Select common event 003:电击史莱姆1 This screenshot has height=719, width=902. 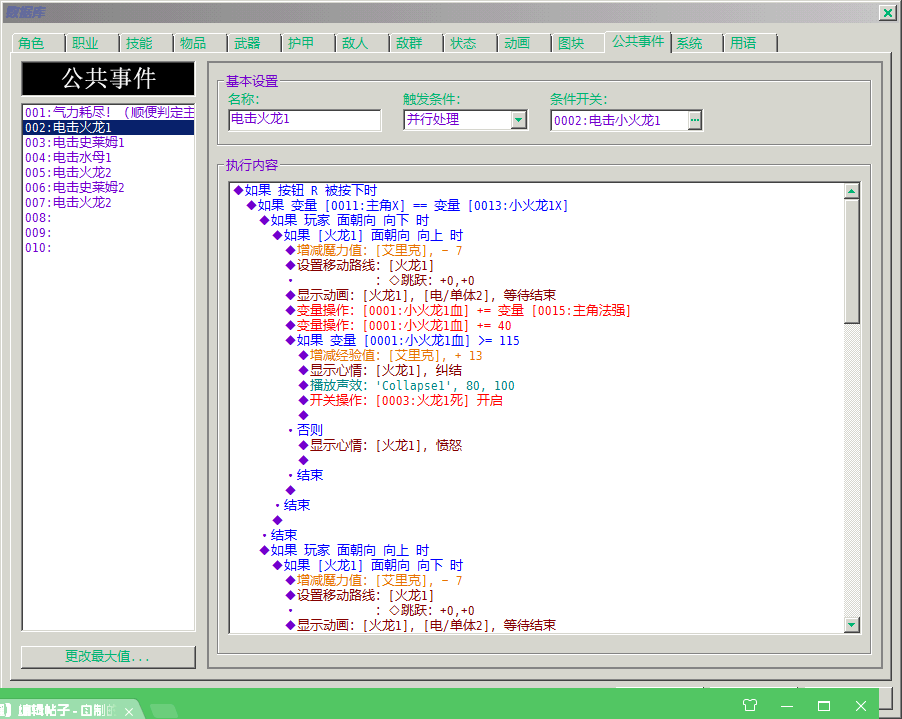coord(108,142)
